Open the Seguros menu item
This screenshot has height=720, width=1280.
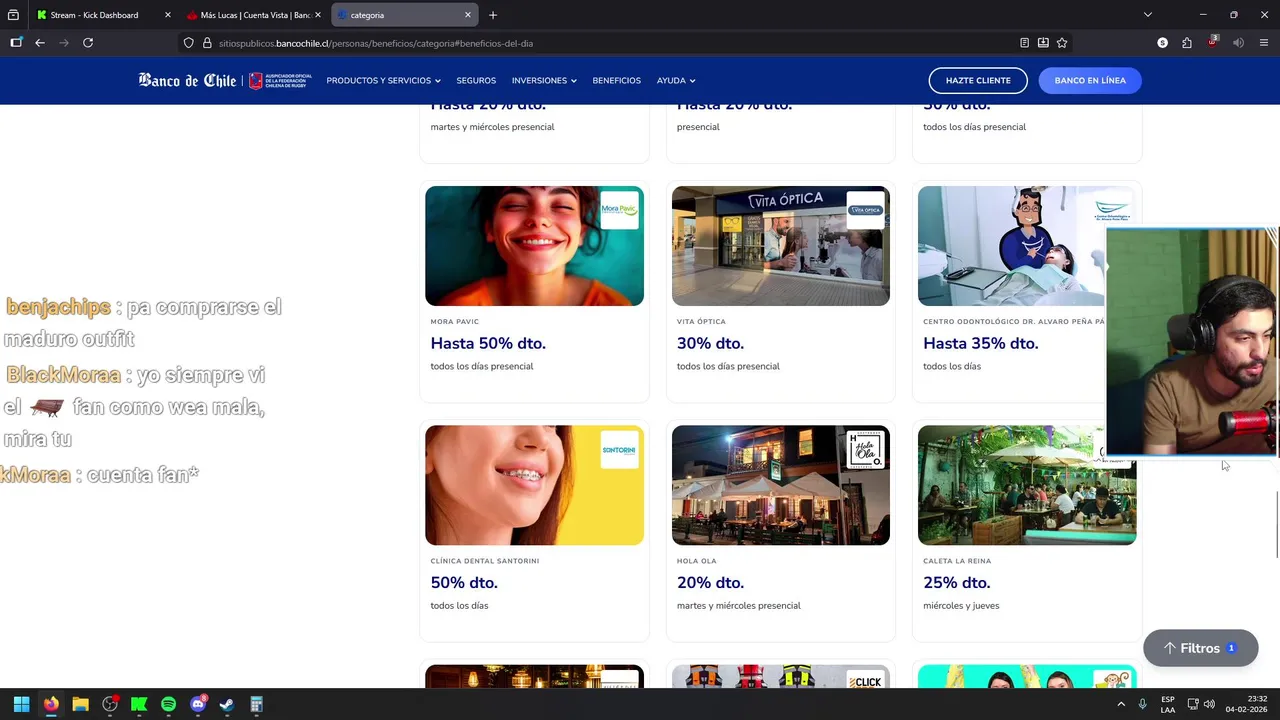[x=476, y=80]
